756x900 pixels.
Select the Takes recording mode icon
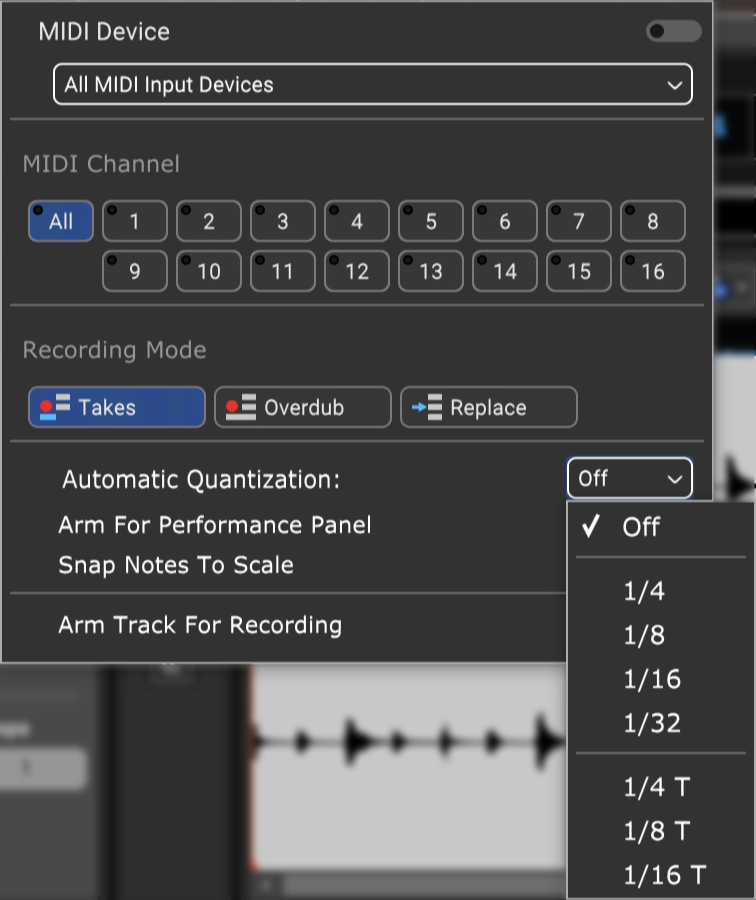click(55, 407)
